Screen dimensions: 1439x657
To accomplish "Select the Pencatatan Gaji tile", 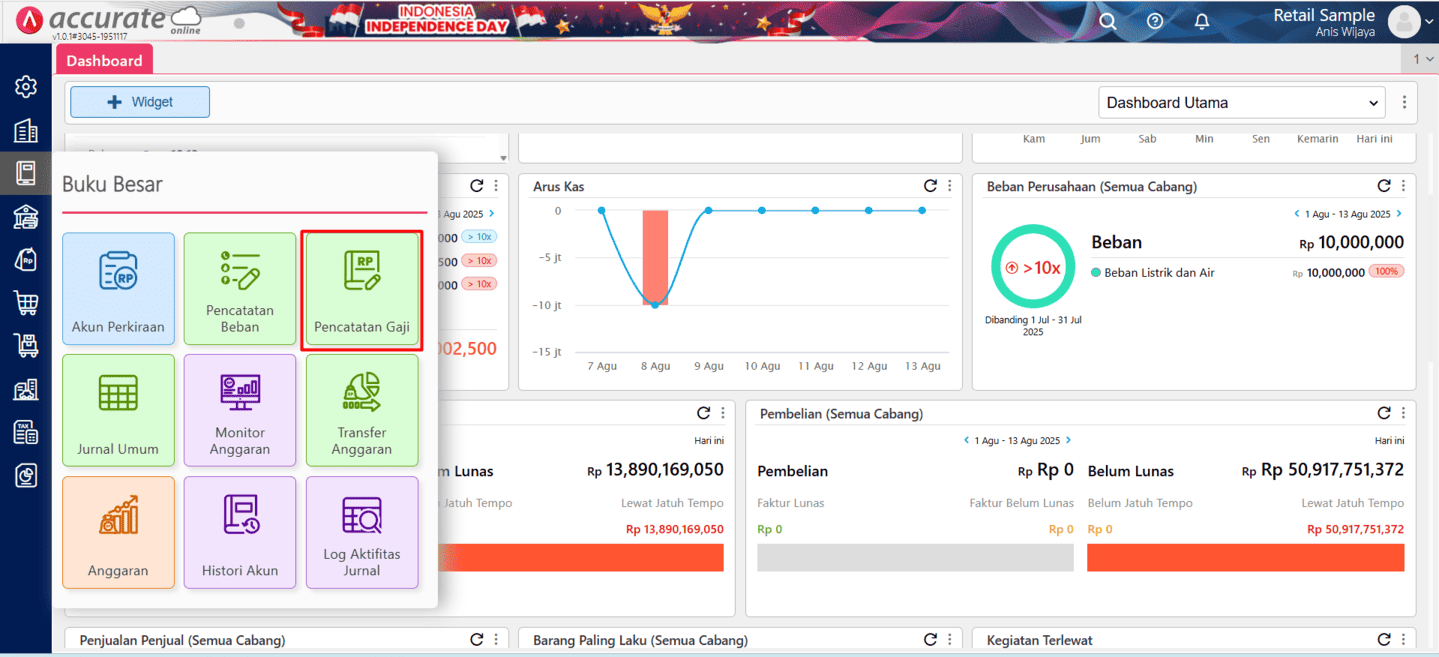I will click(x=362, y=289).
